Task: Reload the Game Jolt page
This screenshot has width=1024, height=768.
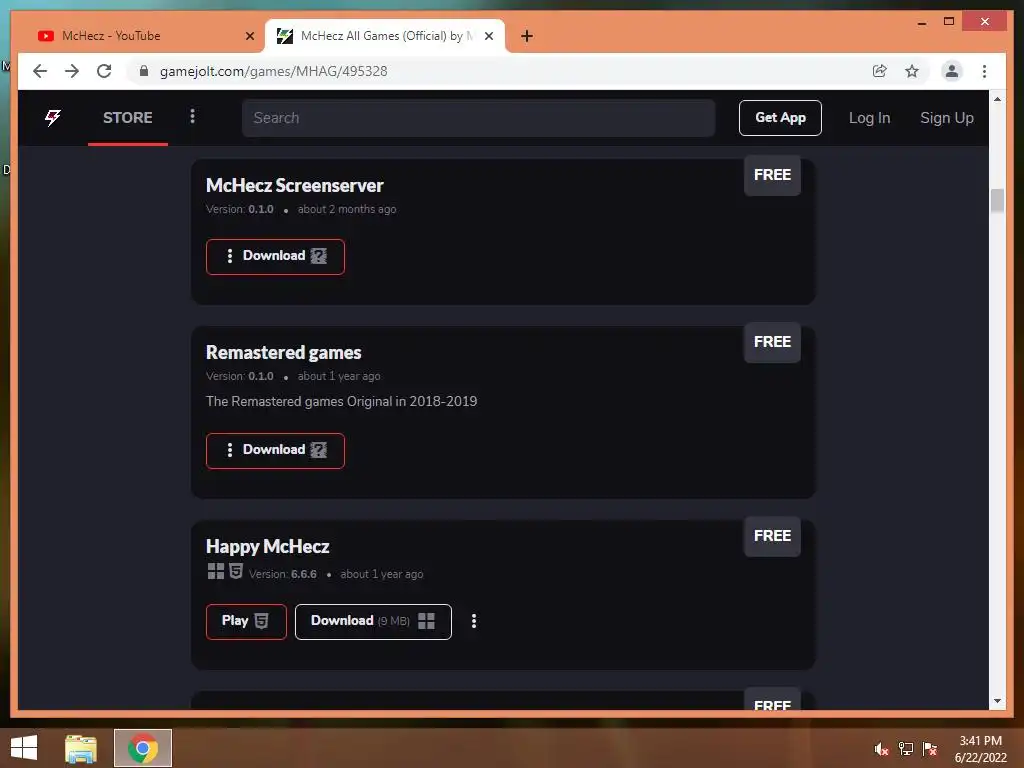Action: tap(104, 71)
